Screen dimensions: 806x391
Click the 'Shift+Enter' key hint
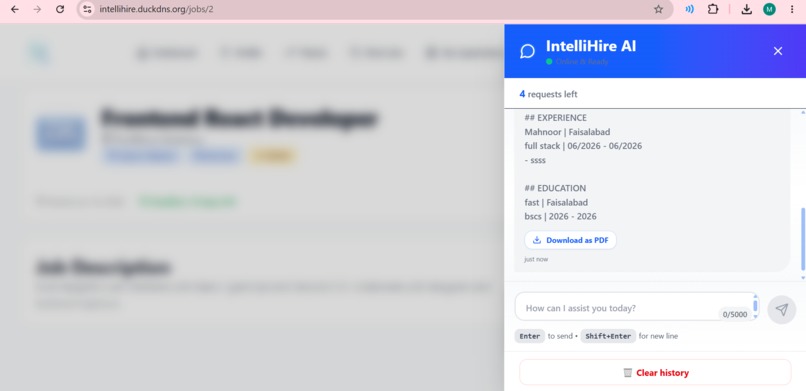coord(608,336)
